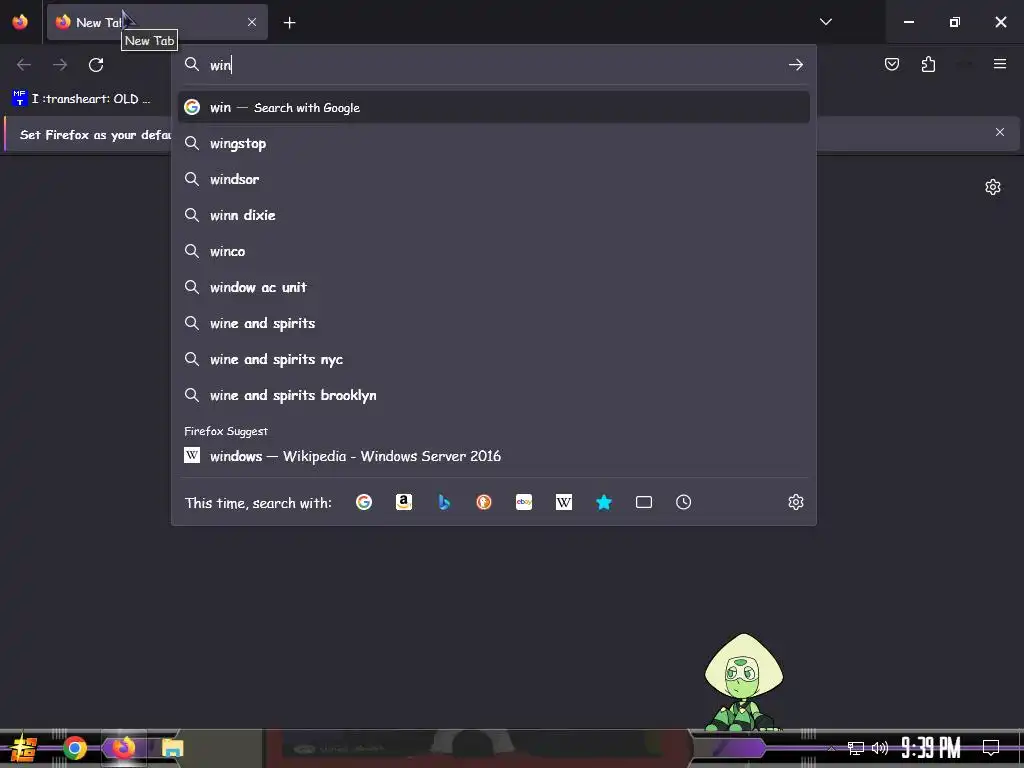Open the 9:39 PM clock

[931, 748]
